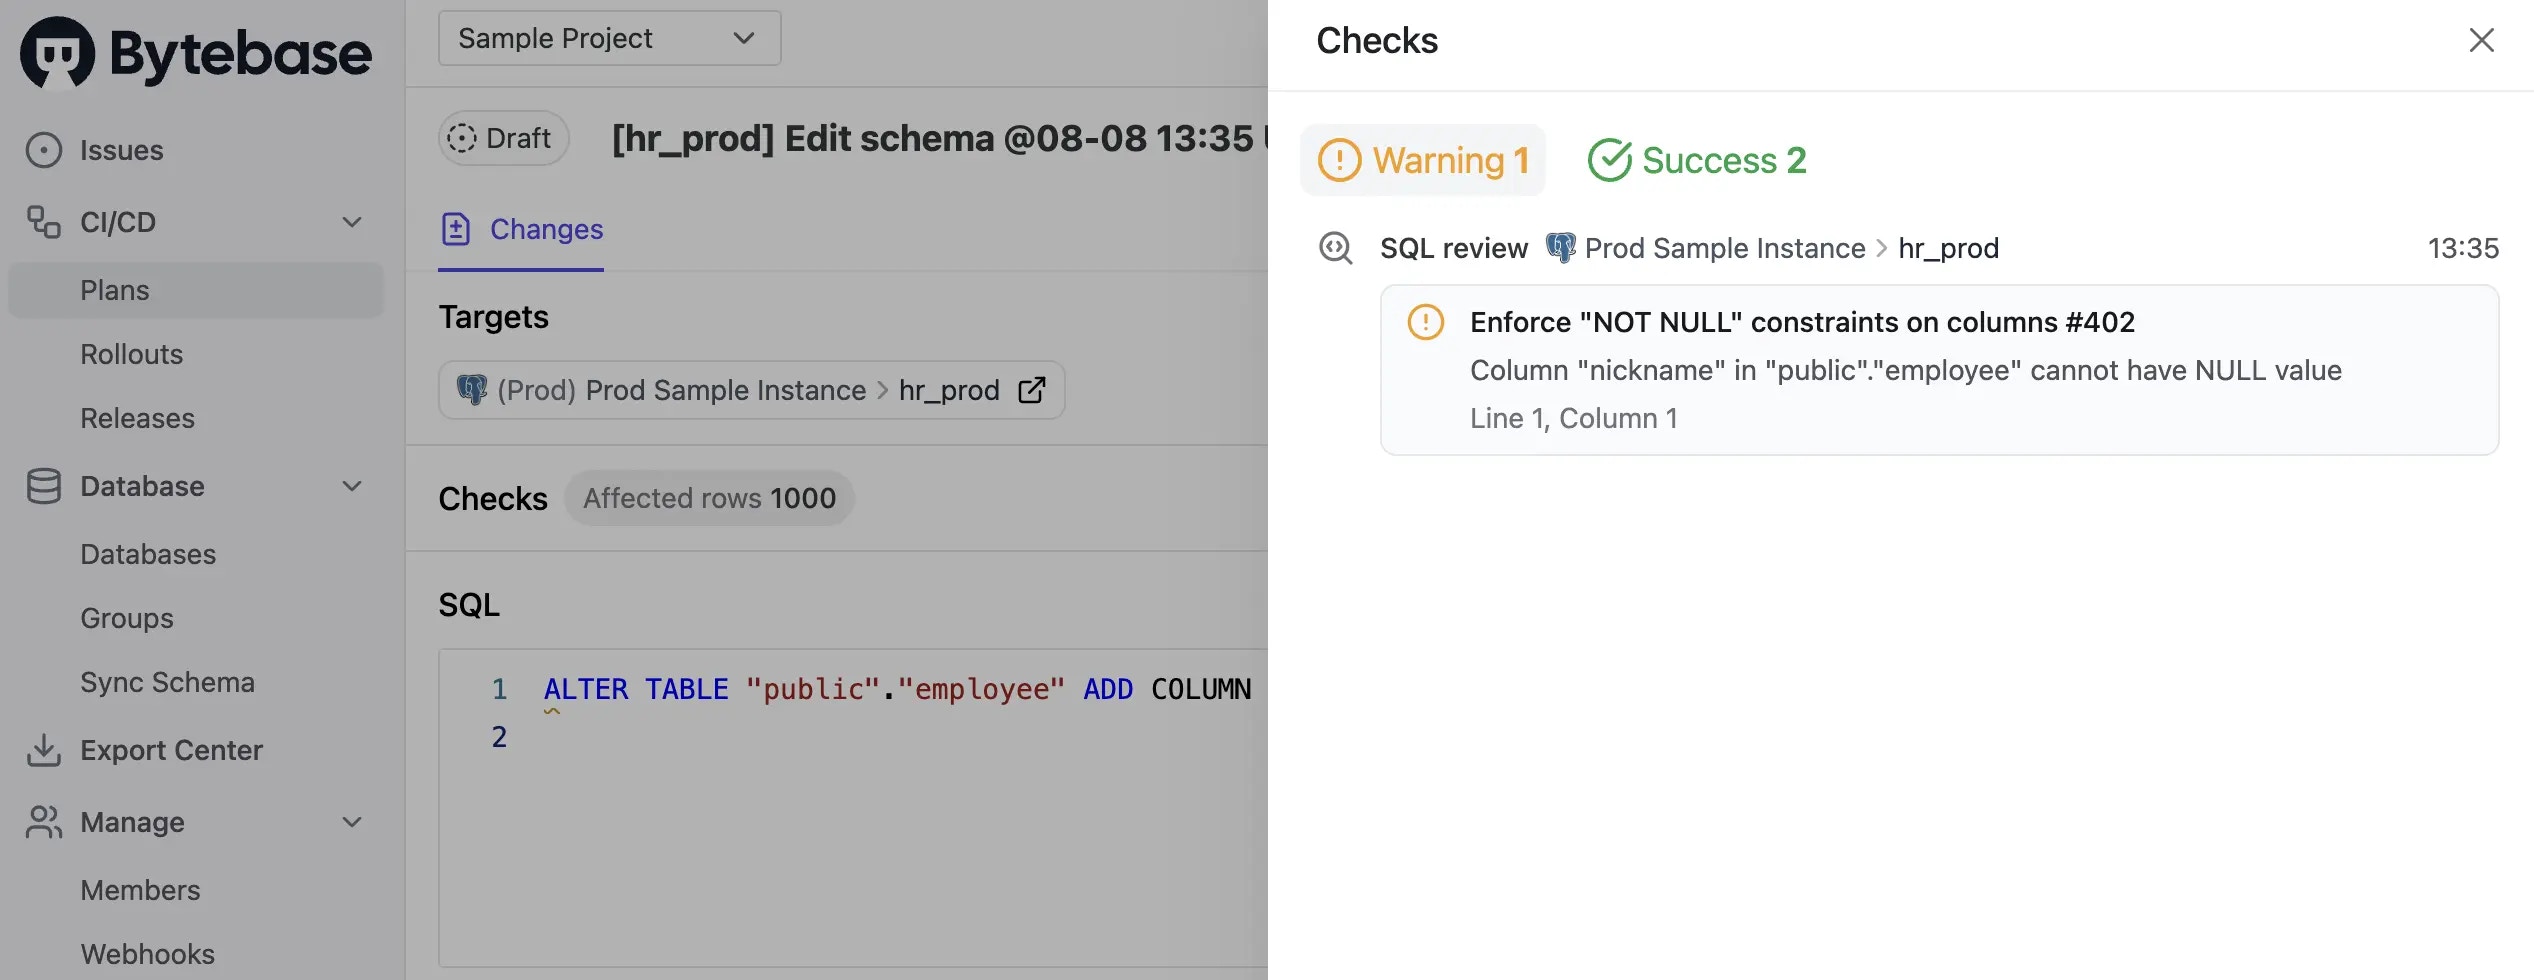Click the 13:35 timestamp
The image size is (2534, 980).
point(2463,248)
